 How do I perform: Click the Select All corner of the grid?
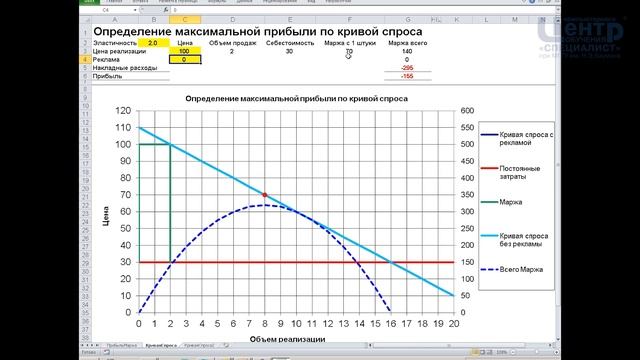[x=86, y=20]
